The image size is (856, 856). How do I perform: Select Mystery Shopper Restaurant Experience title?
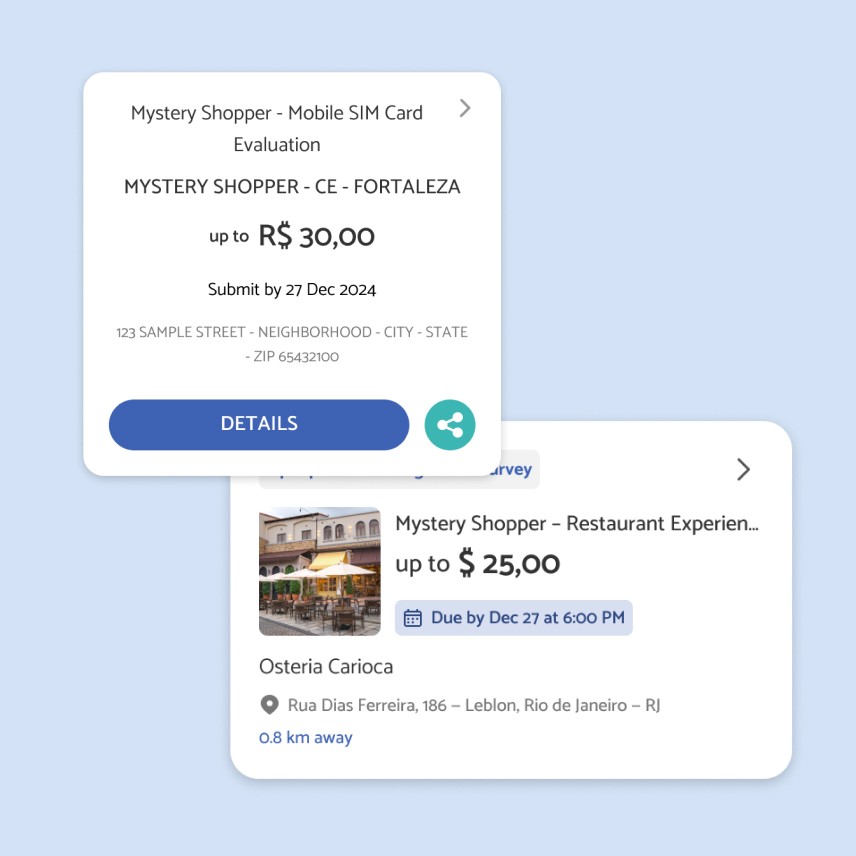coord(577,524)
